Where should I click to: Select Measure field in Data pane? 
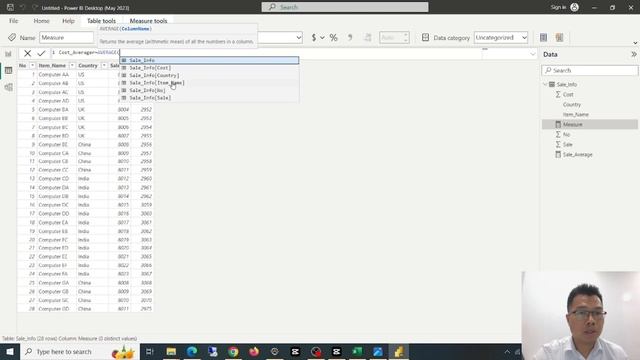pyautogui.click(x=589, y=124)
